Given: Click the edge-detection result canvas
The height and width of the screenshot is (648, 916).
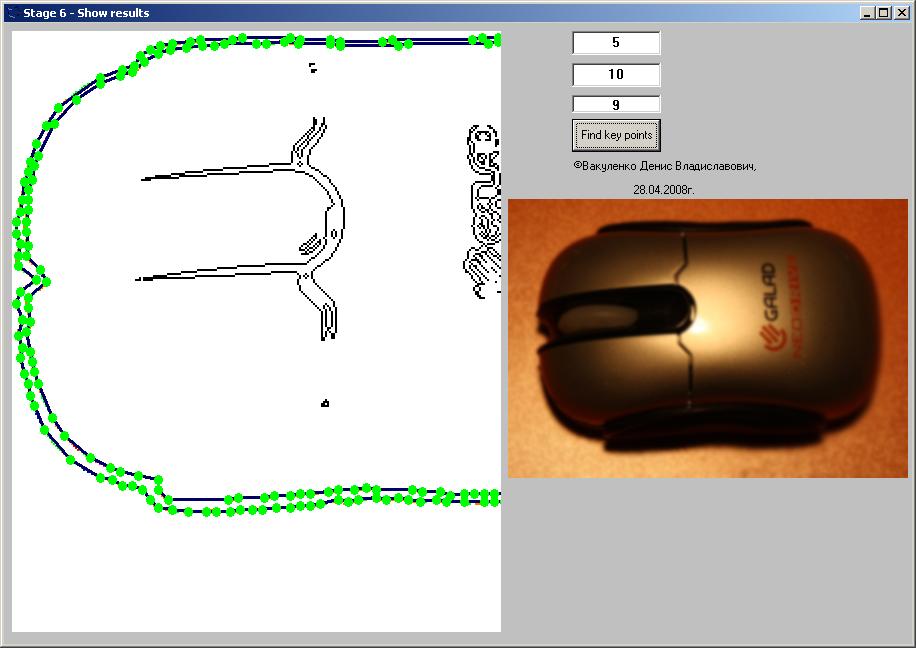Looking at the screenshot, I should point(256,331).
